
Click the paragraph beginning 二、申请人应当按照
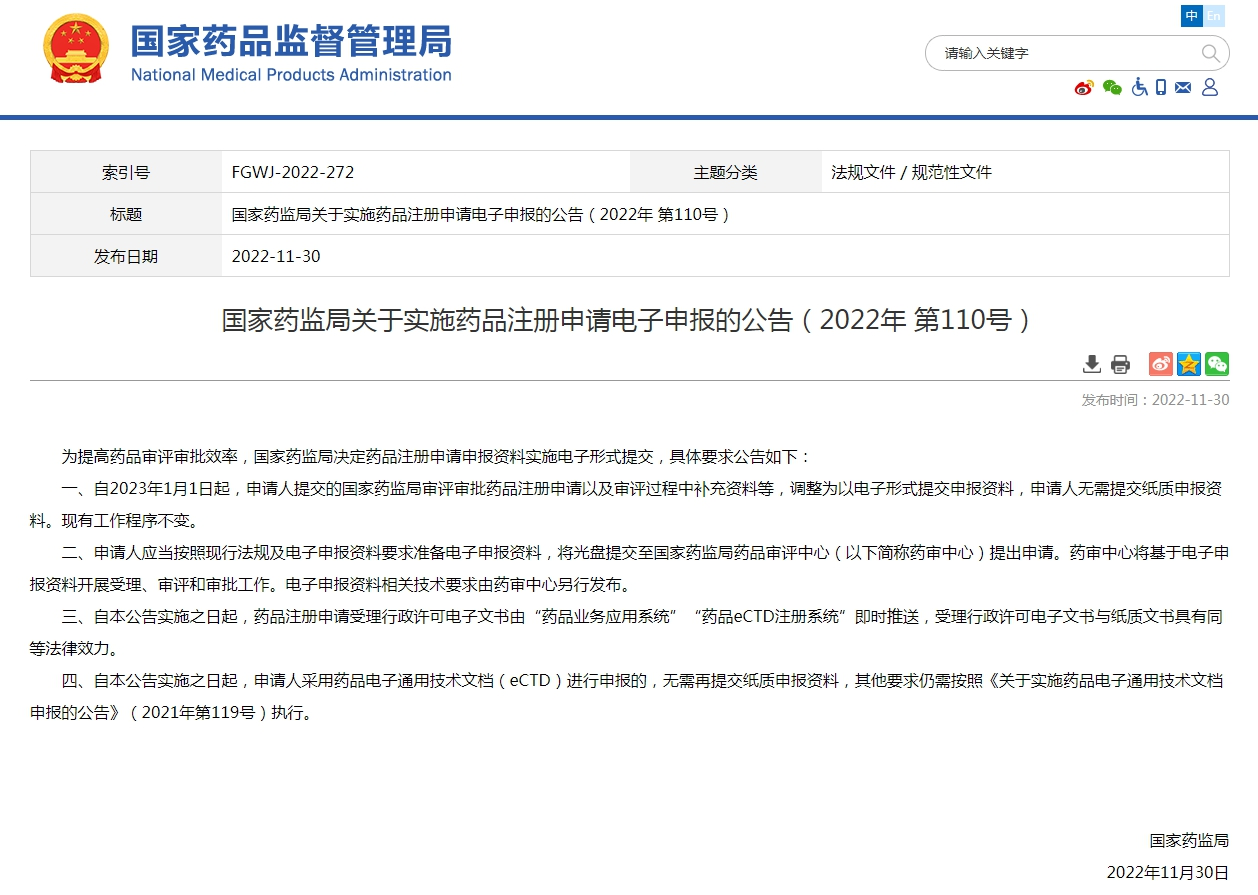point(629,568)
